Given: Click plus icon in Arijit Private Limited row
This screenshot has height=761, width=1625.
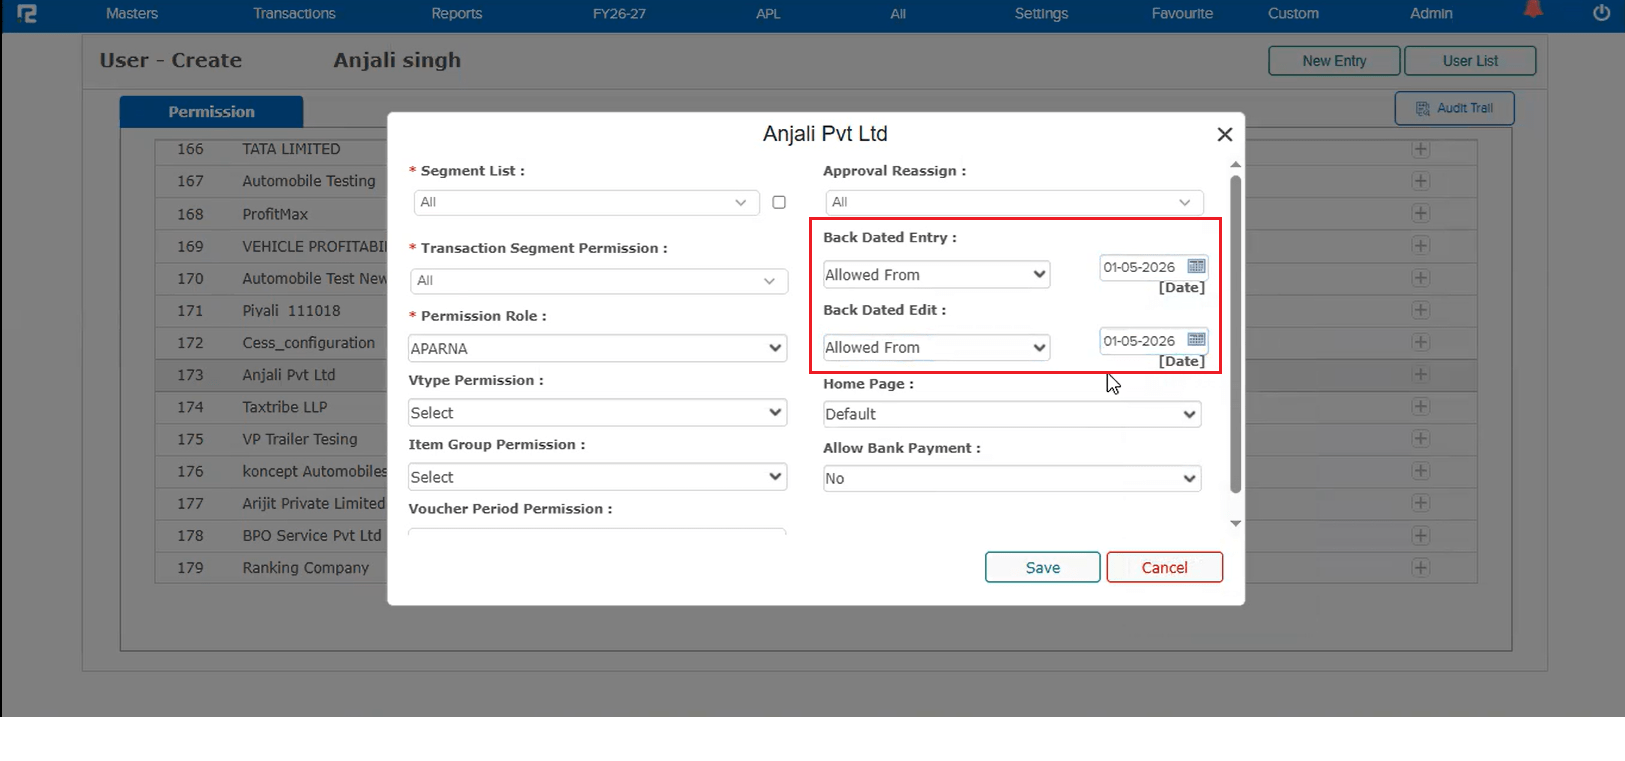Looking at the screenshot, I should pyautogui.click(x=1420, y=503).
